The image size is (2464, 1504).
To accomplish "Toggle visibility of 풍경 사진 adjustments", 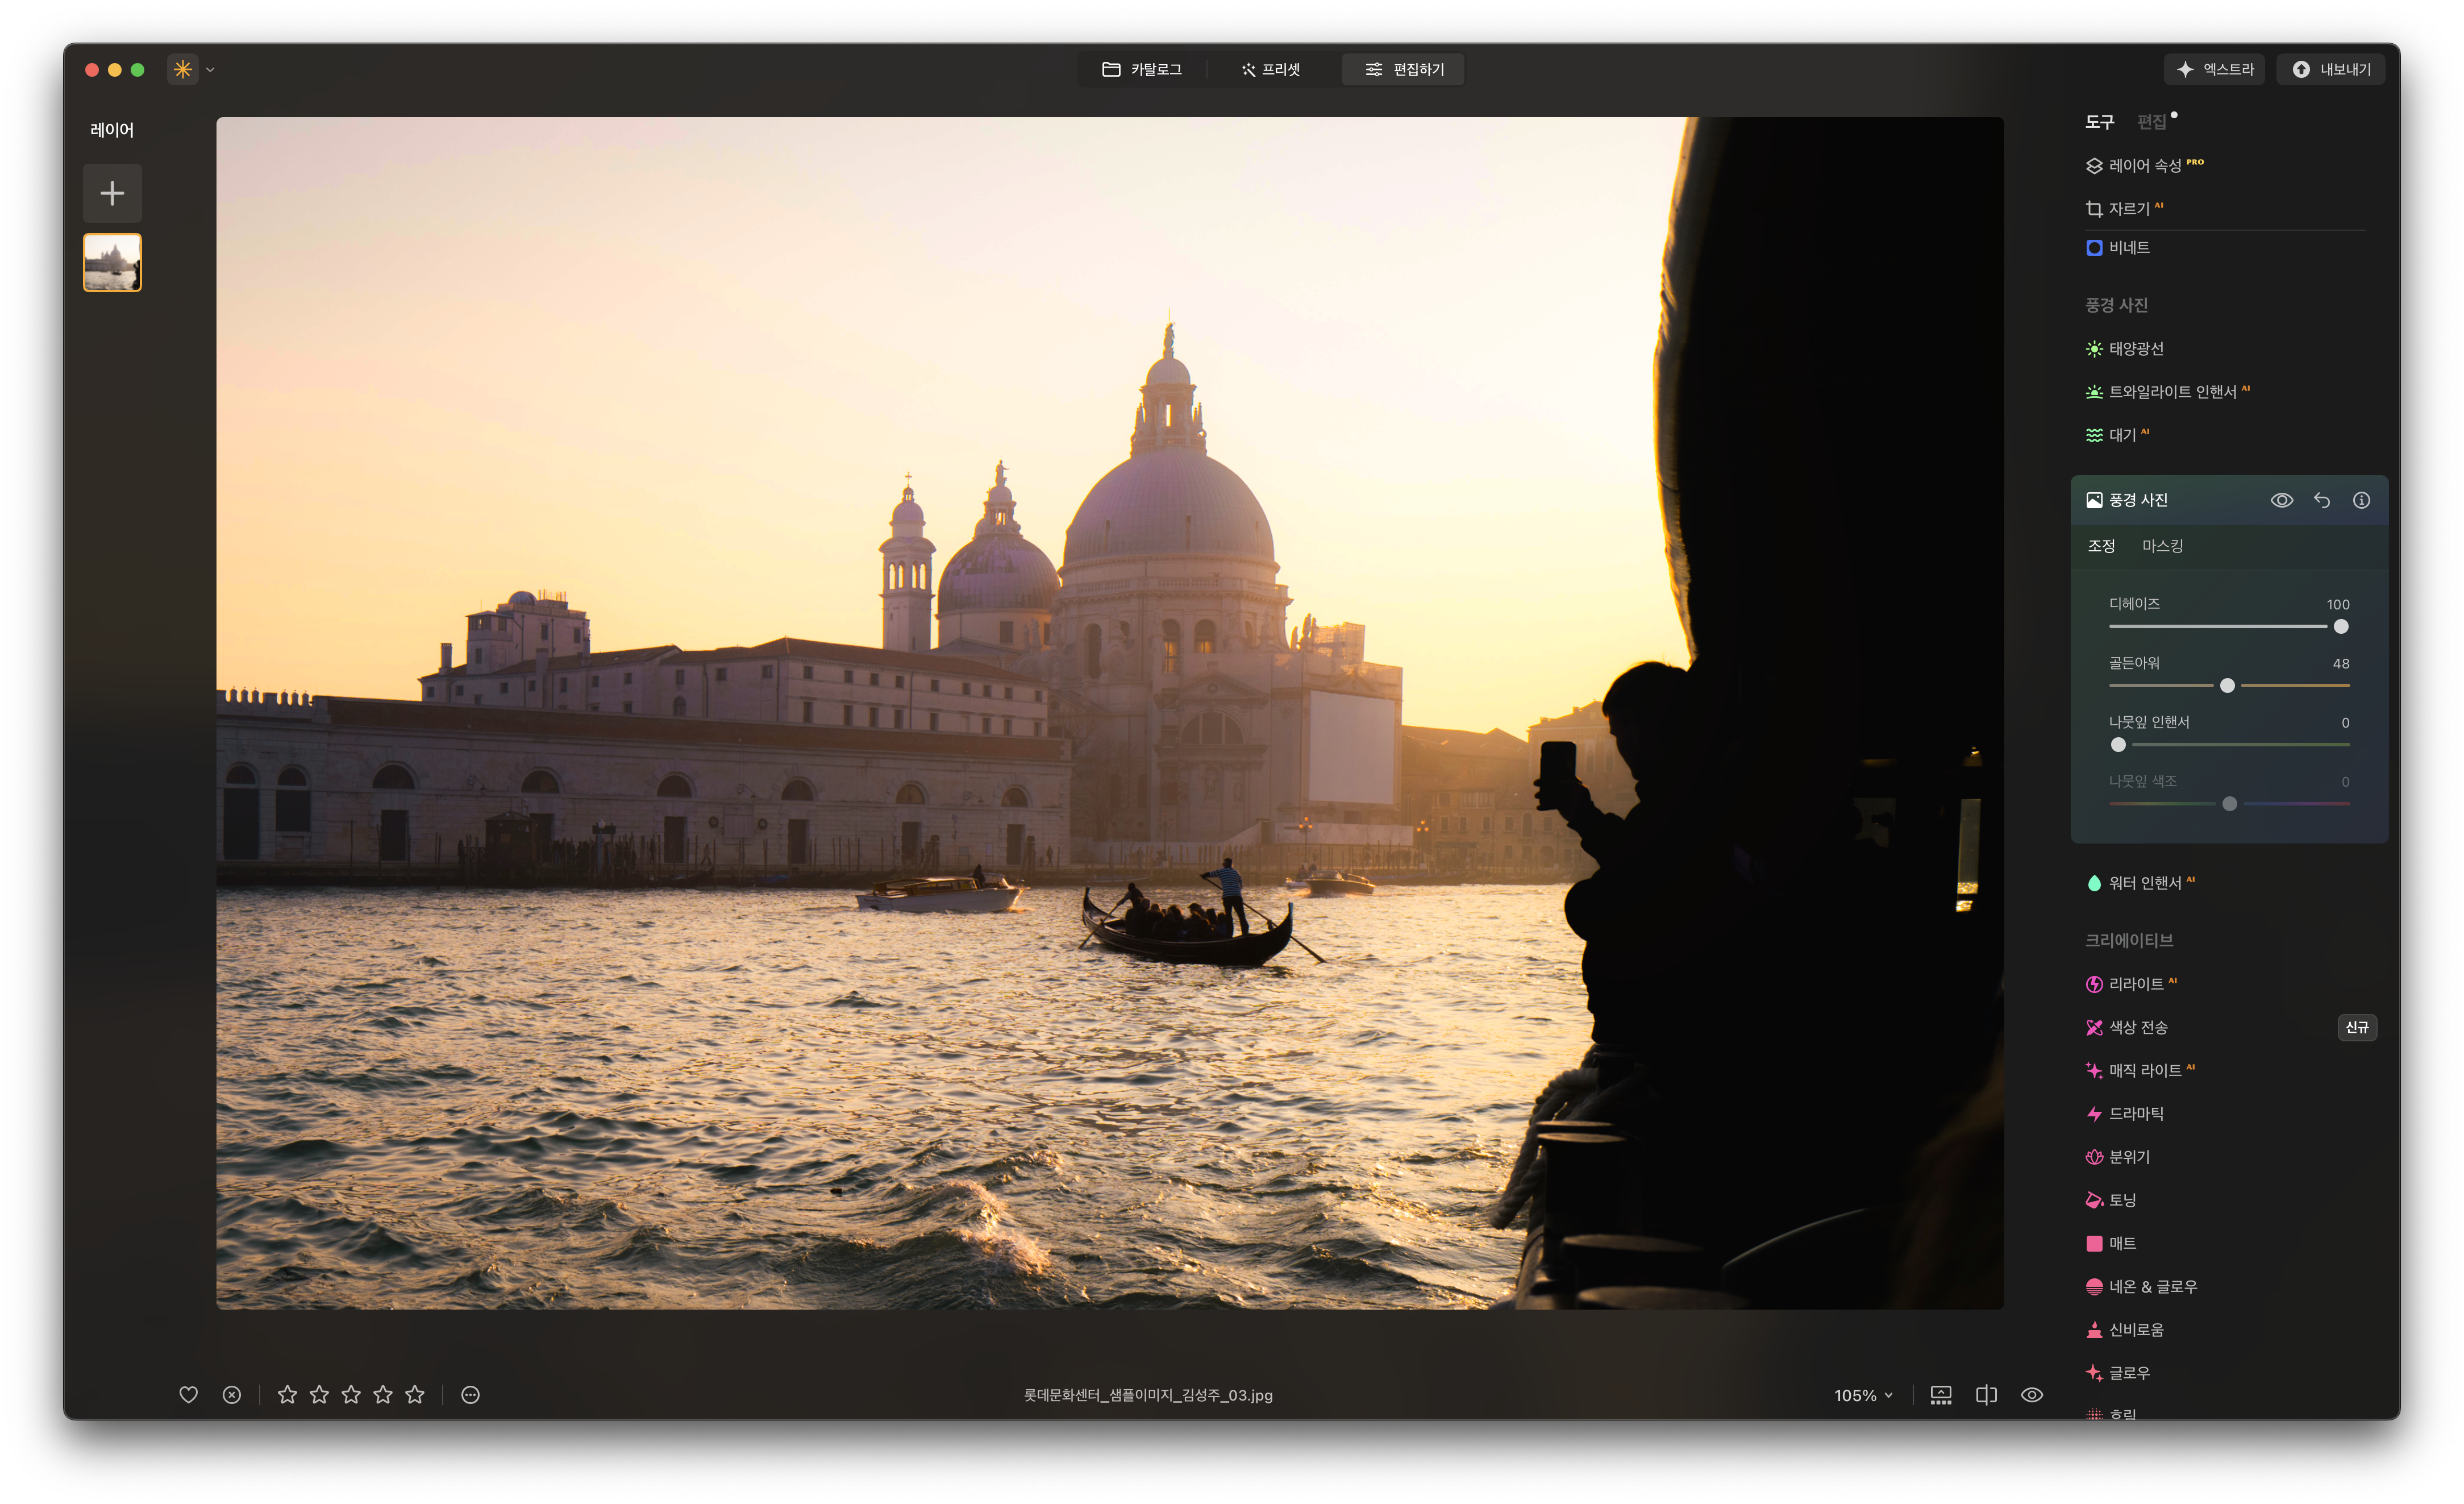I will 2281,500.
